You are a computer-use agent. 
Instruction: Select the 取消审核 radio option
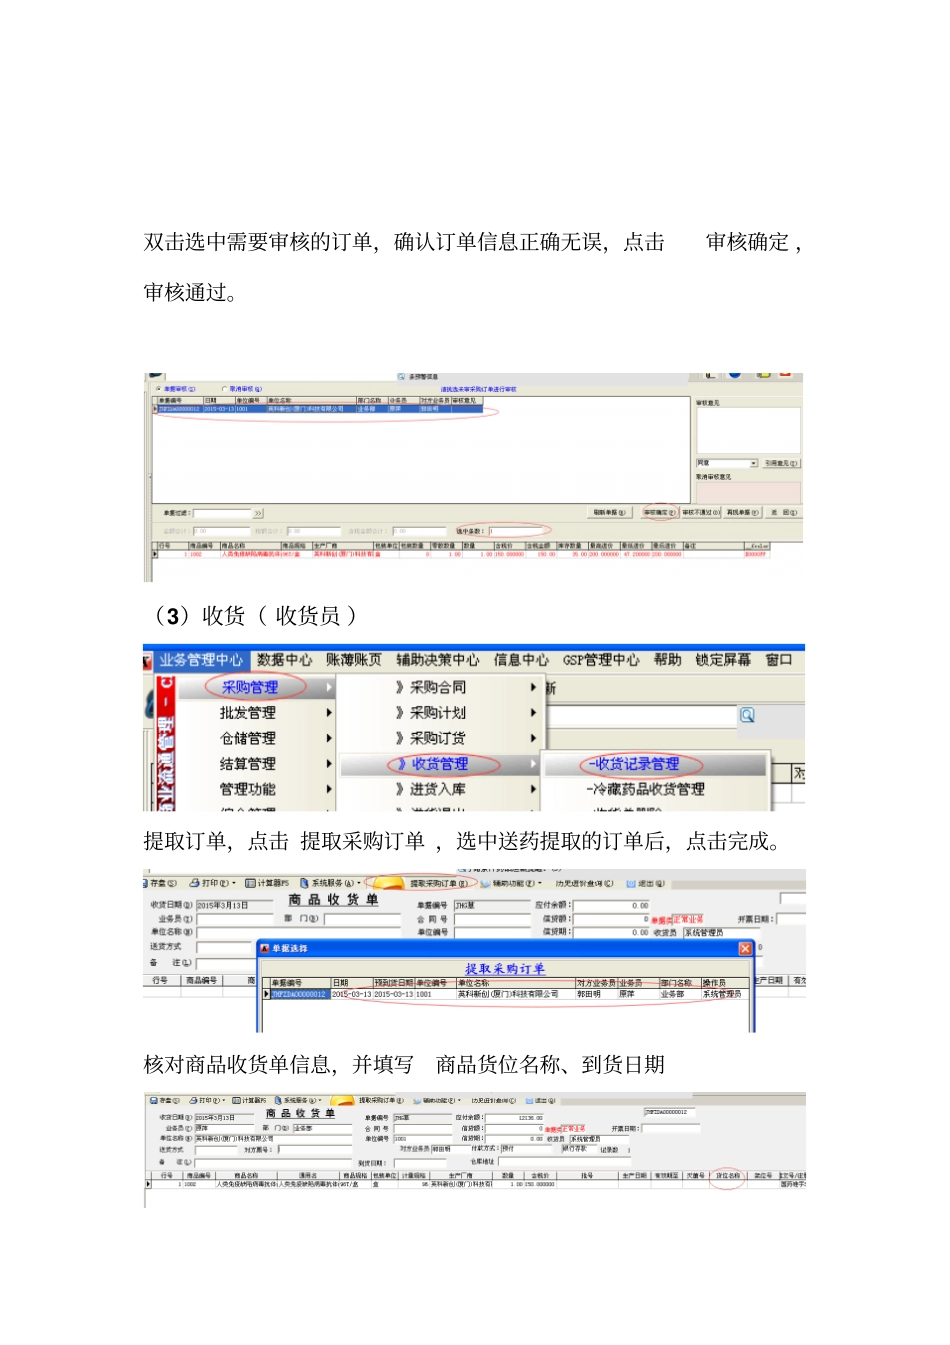[241, 389]
